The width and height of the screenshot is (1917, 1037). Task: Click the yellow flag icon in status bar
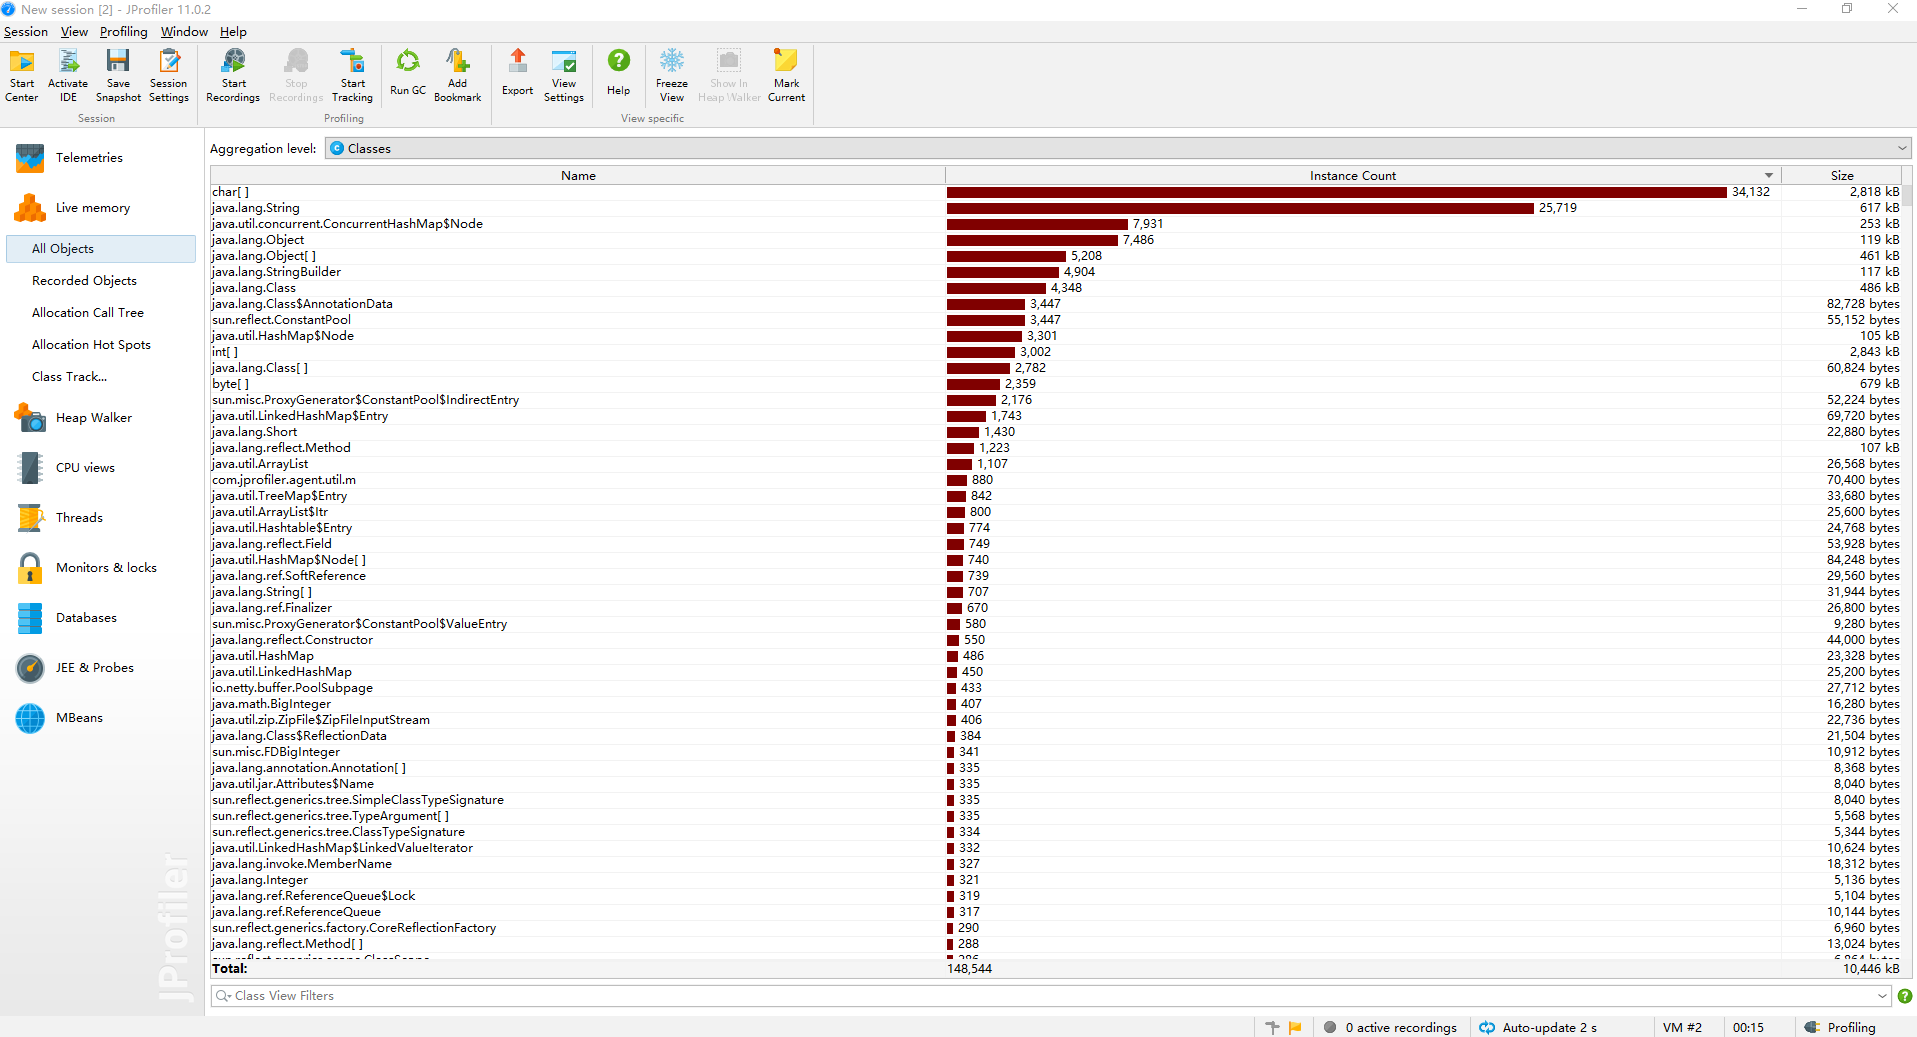point(1296,1027)
